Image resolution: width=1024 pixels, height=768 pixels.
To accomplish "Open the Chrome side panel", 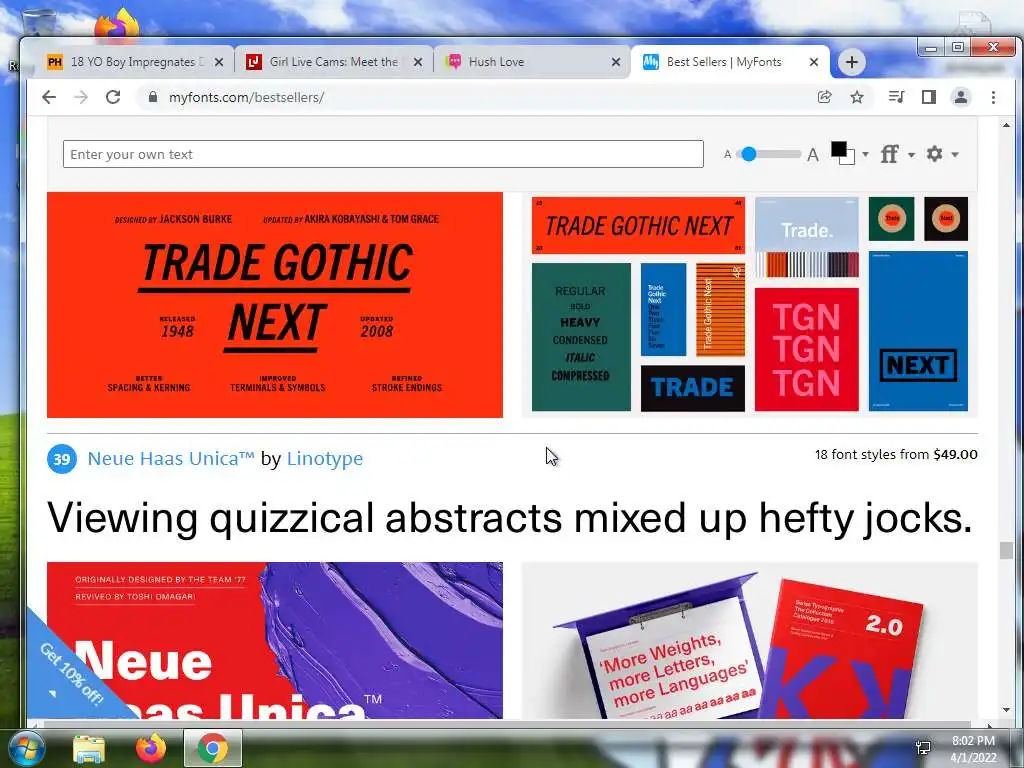I will coord(929,97).
